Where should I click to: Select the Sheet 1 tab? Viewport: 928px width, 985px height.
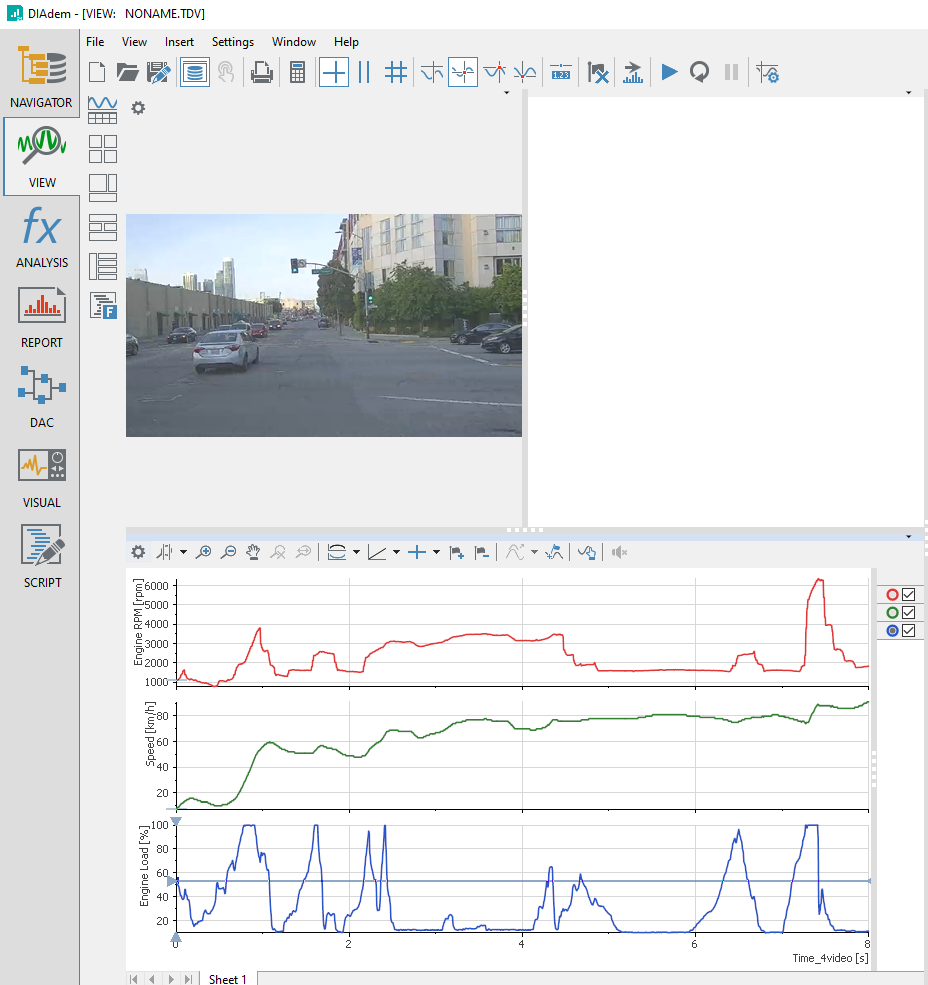tap(227, 978)
